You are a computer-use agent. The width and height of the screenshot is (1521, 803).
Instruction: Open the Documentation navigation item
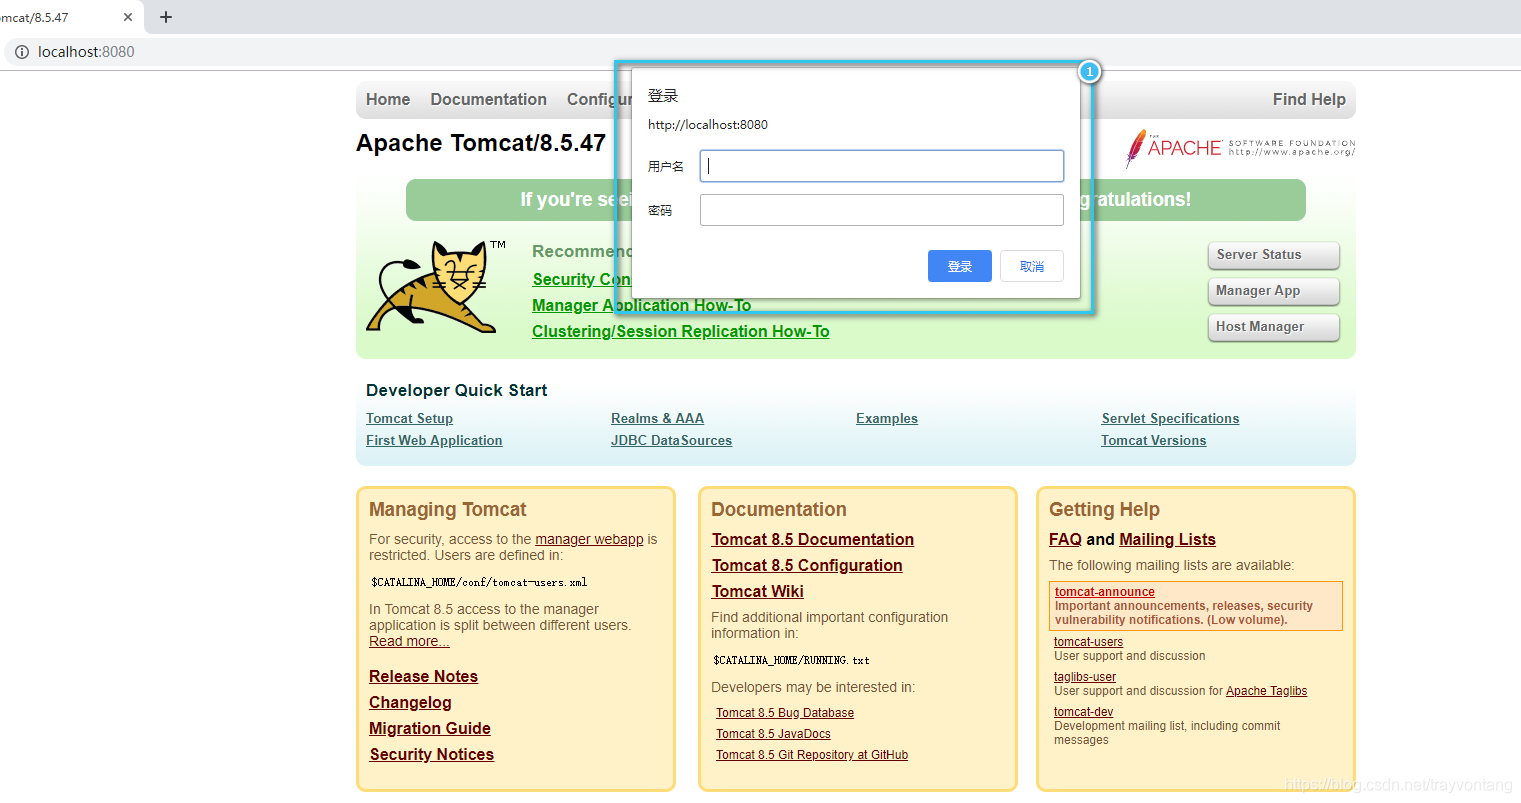coord(488,99)
